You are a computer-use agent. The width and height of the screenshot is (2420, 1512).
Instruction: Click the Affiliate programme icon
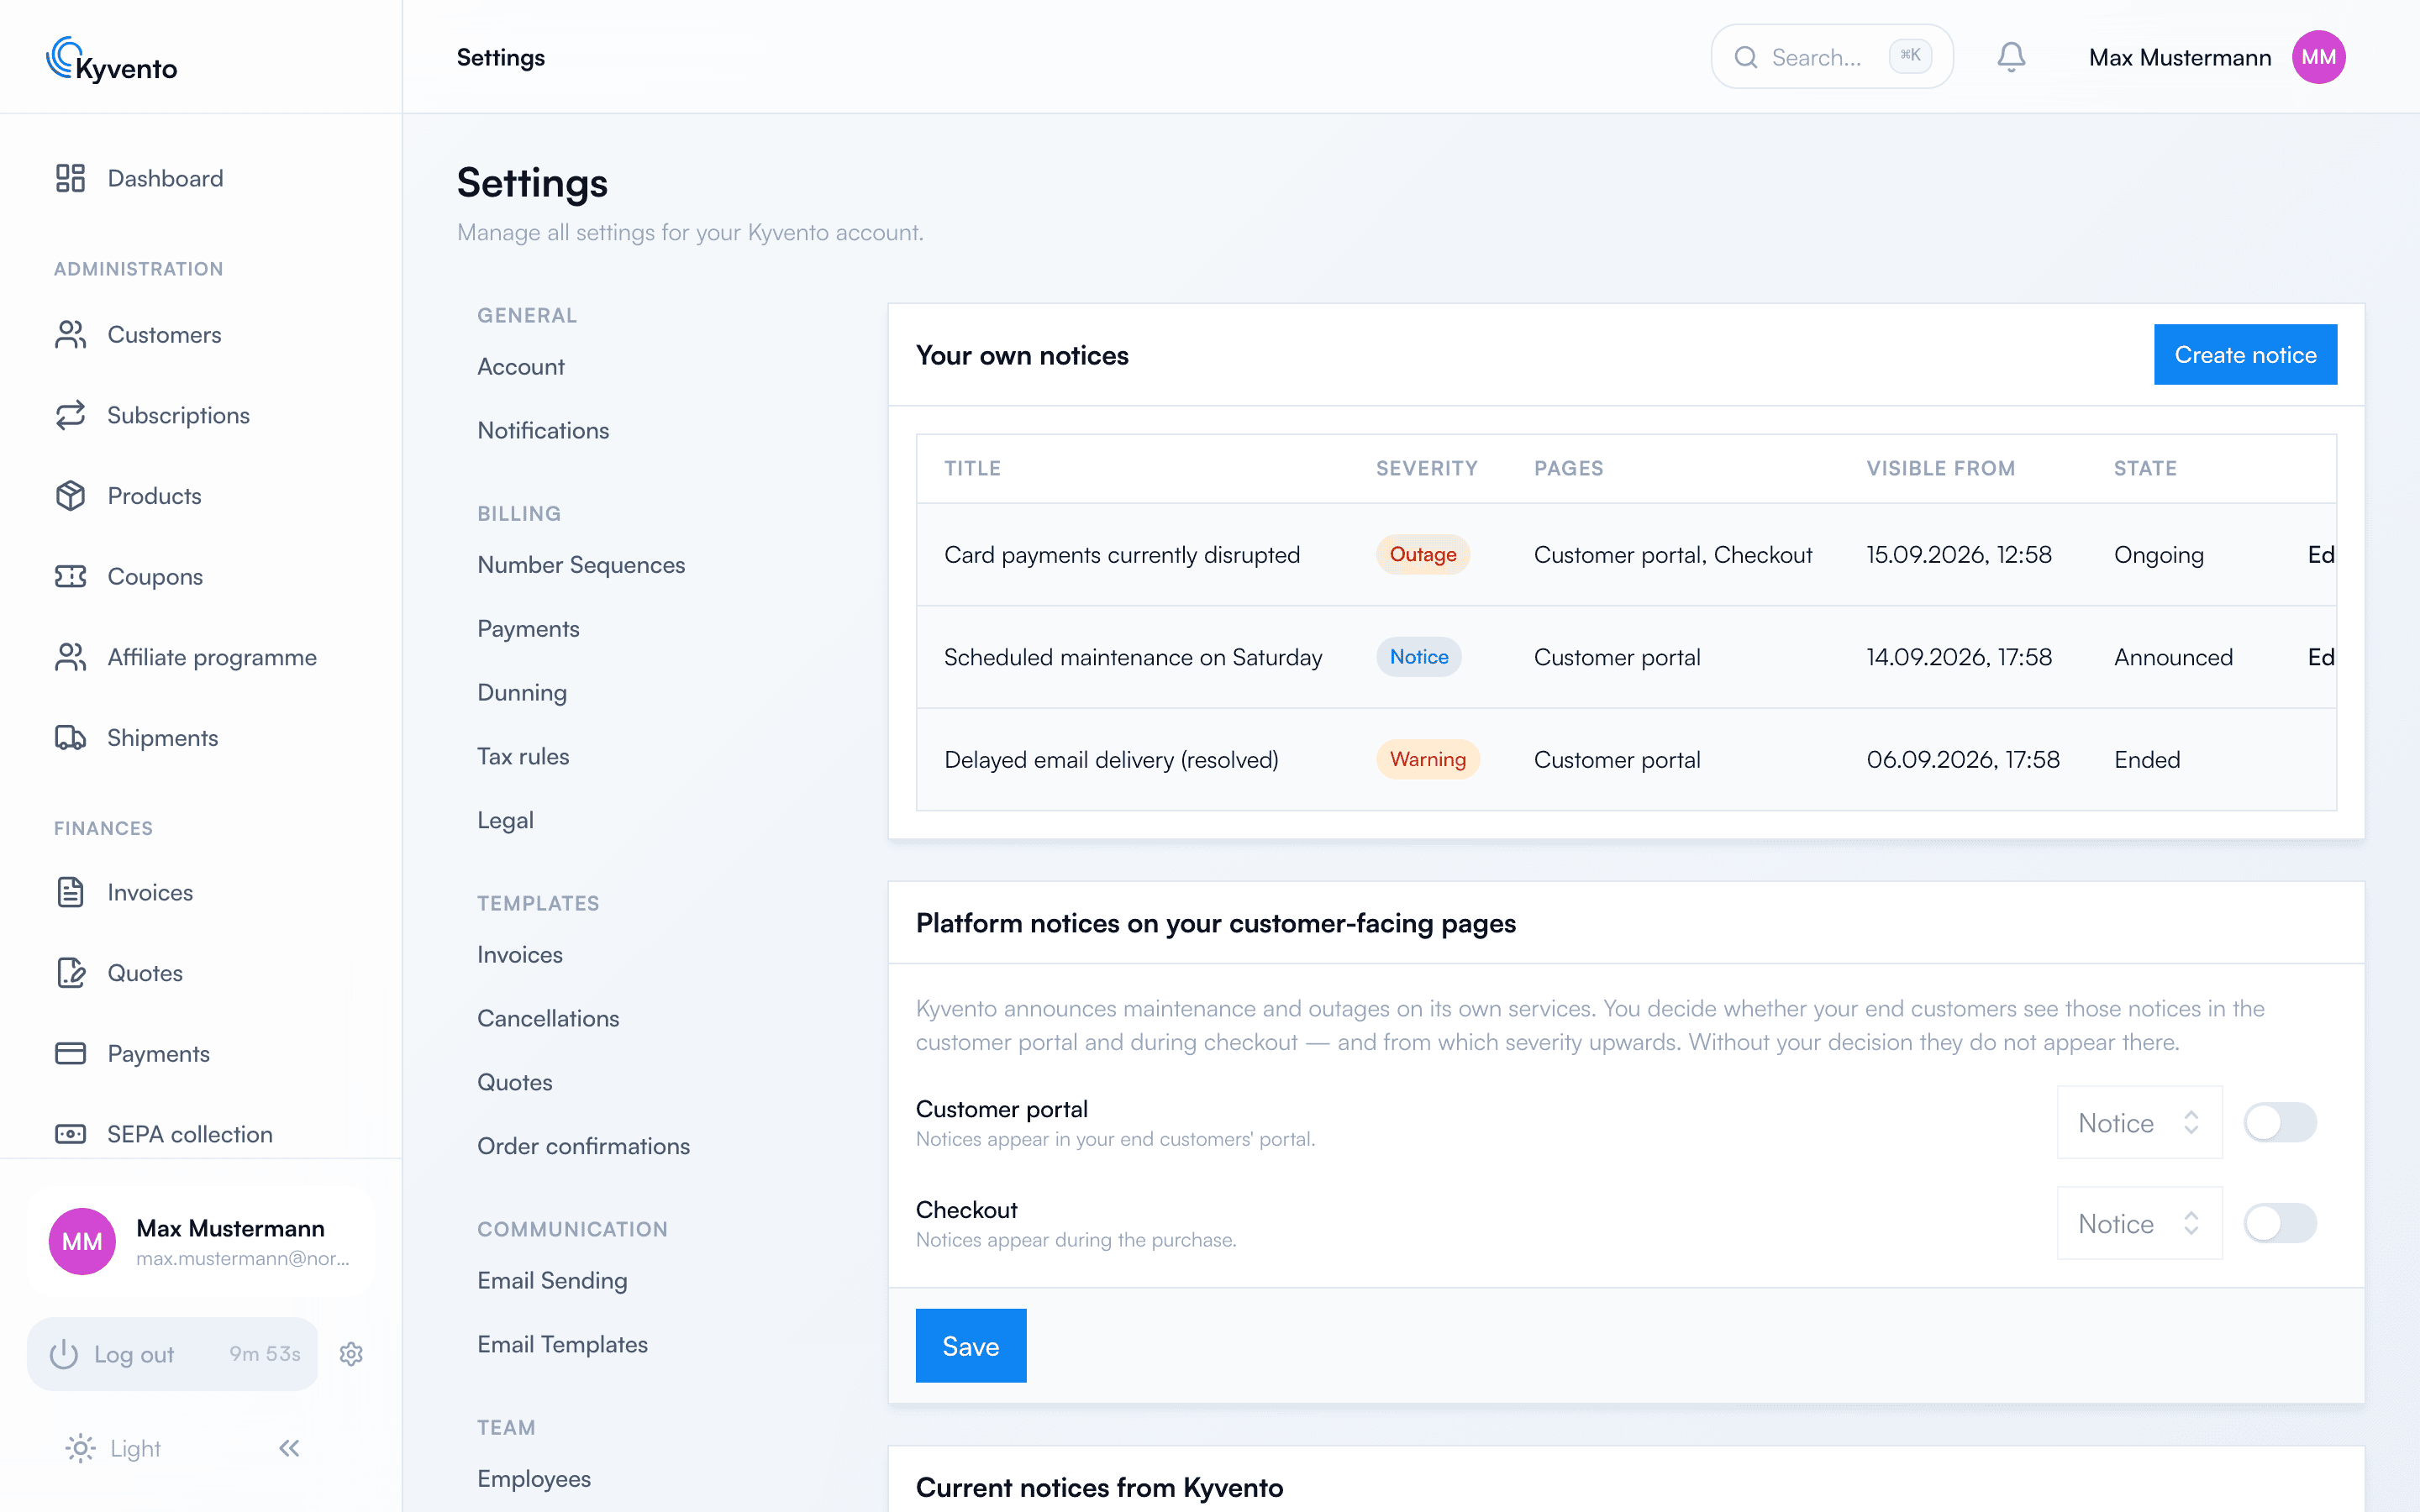click(x=70, y=657)
